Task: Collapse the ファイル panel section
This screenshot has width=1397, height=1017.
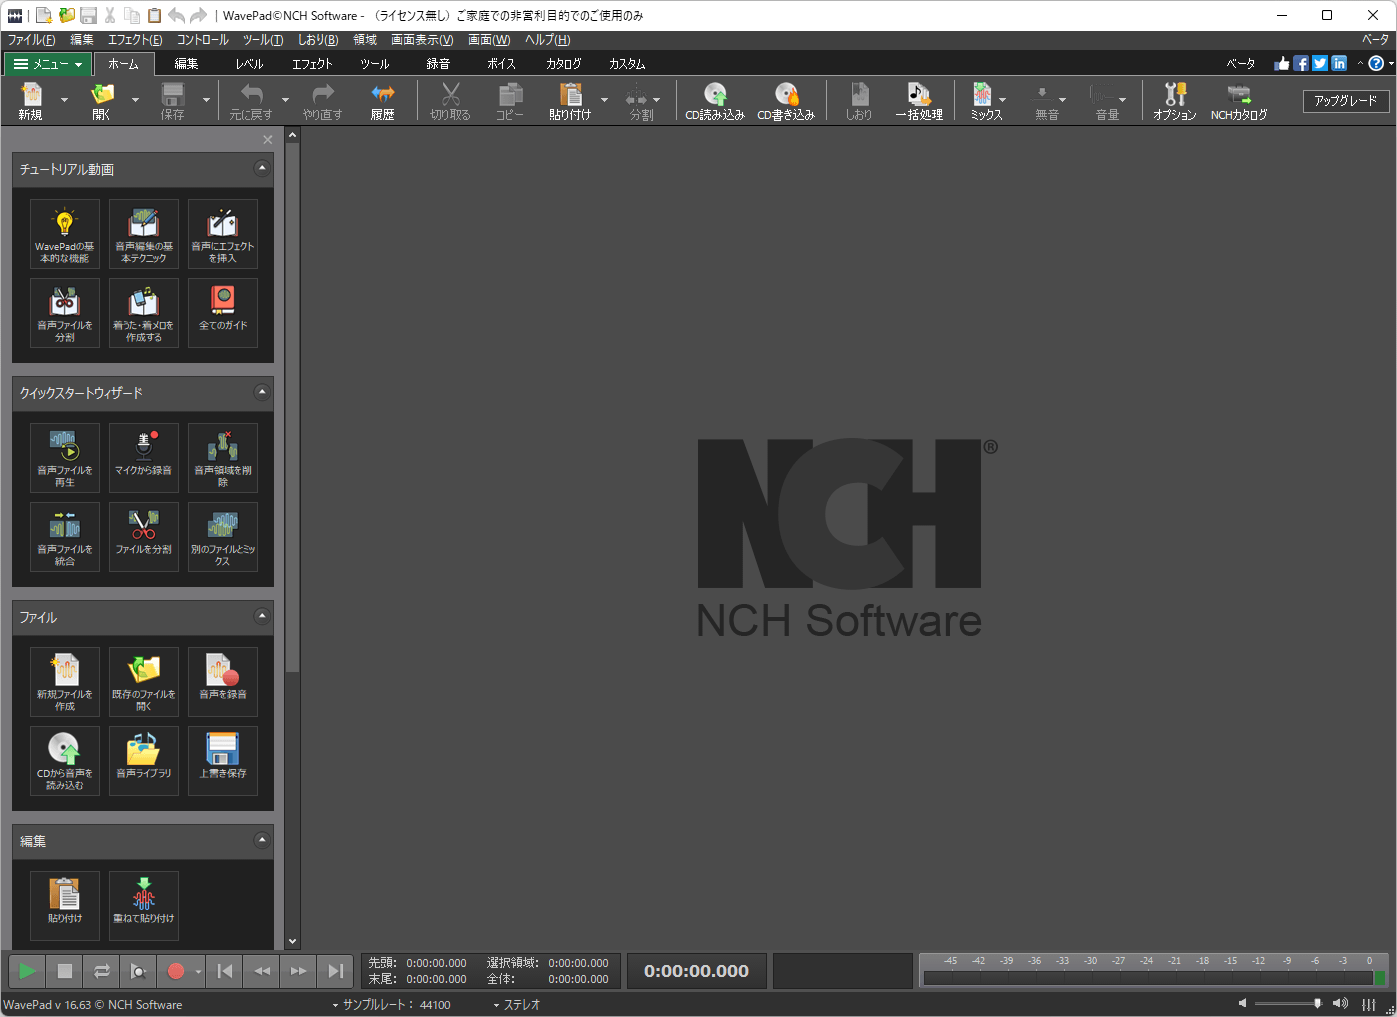Action: pos(262,616)
